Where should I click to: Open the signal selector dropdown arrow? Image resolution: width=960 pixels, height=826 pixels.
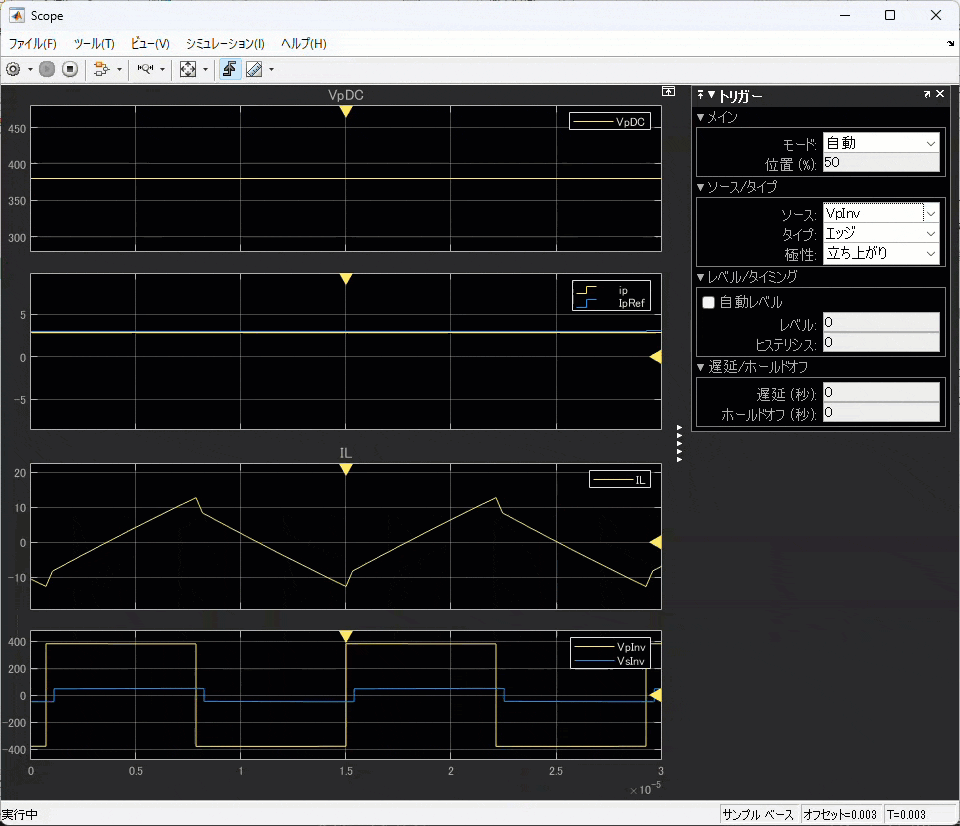119,70
